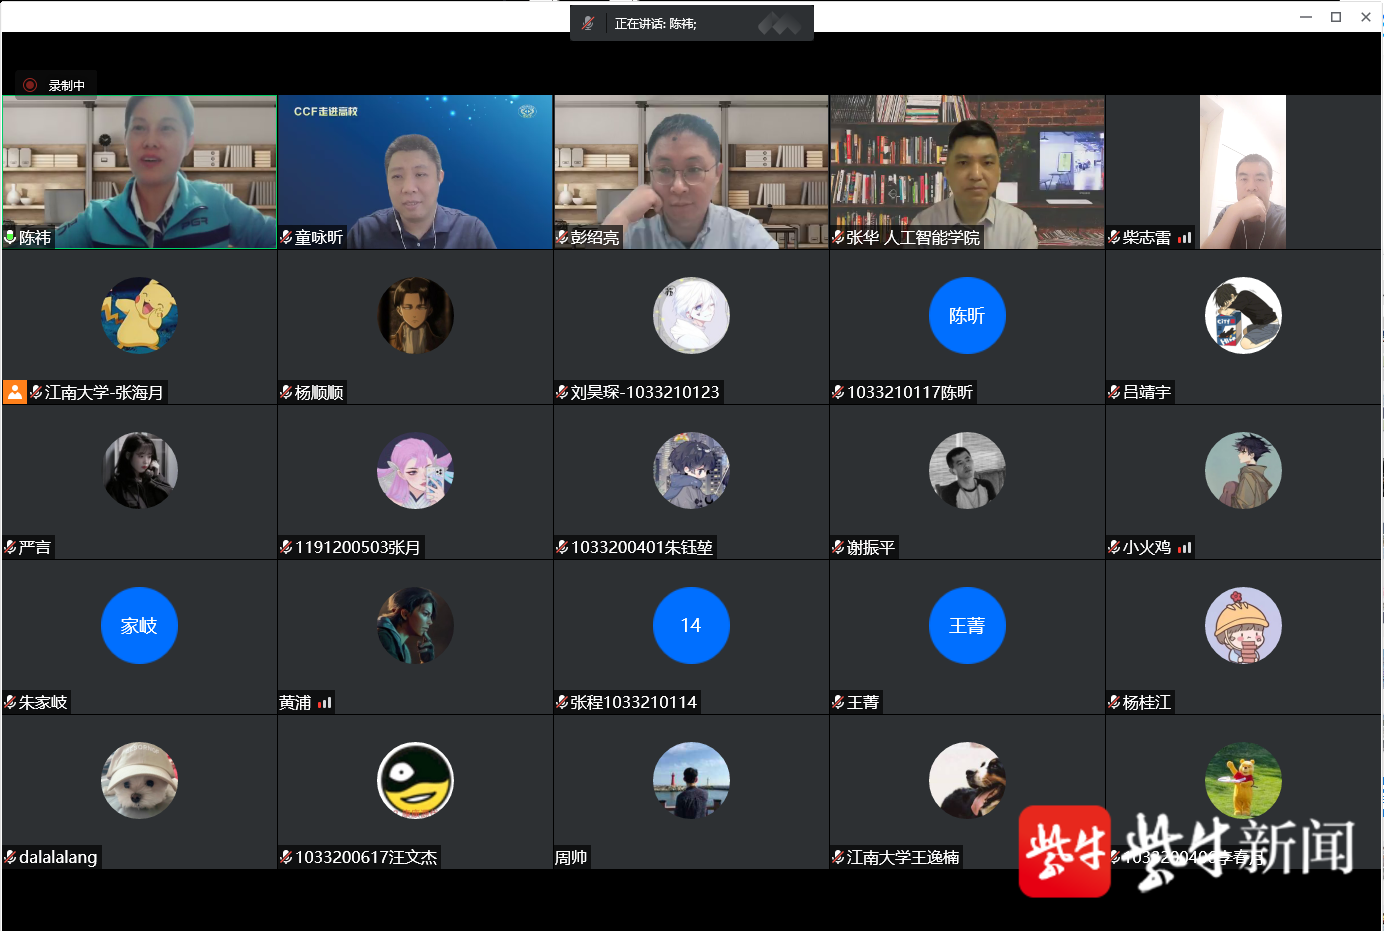1384x931 pixels.
Task: Click the muted mic icon beside 童咏昕
Action: click(x=286, y=237)
